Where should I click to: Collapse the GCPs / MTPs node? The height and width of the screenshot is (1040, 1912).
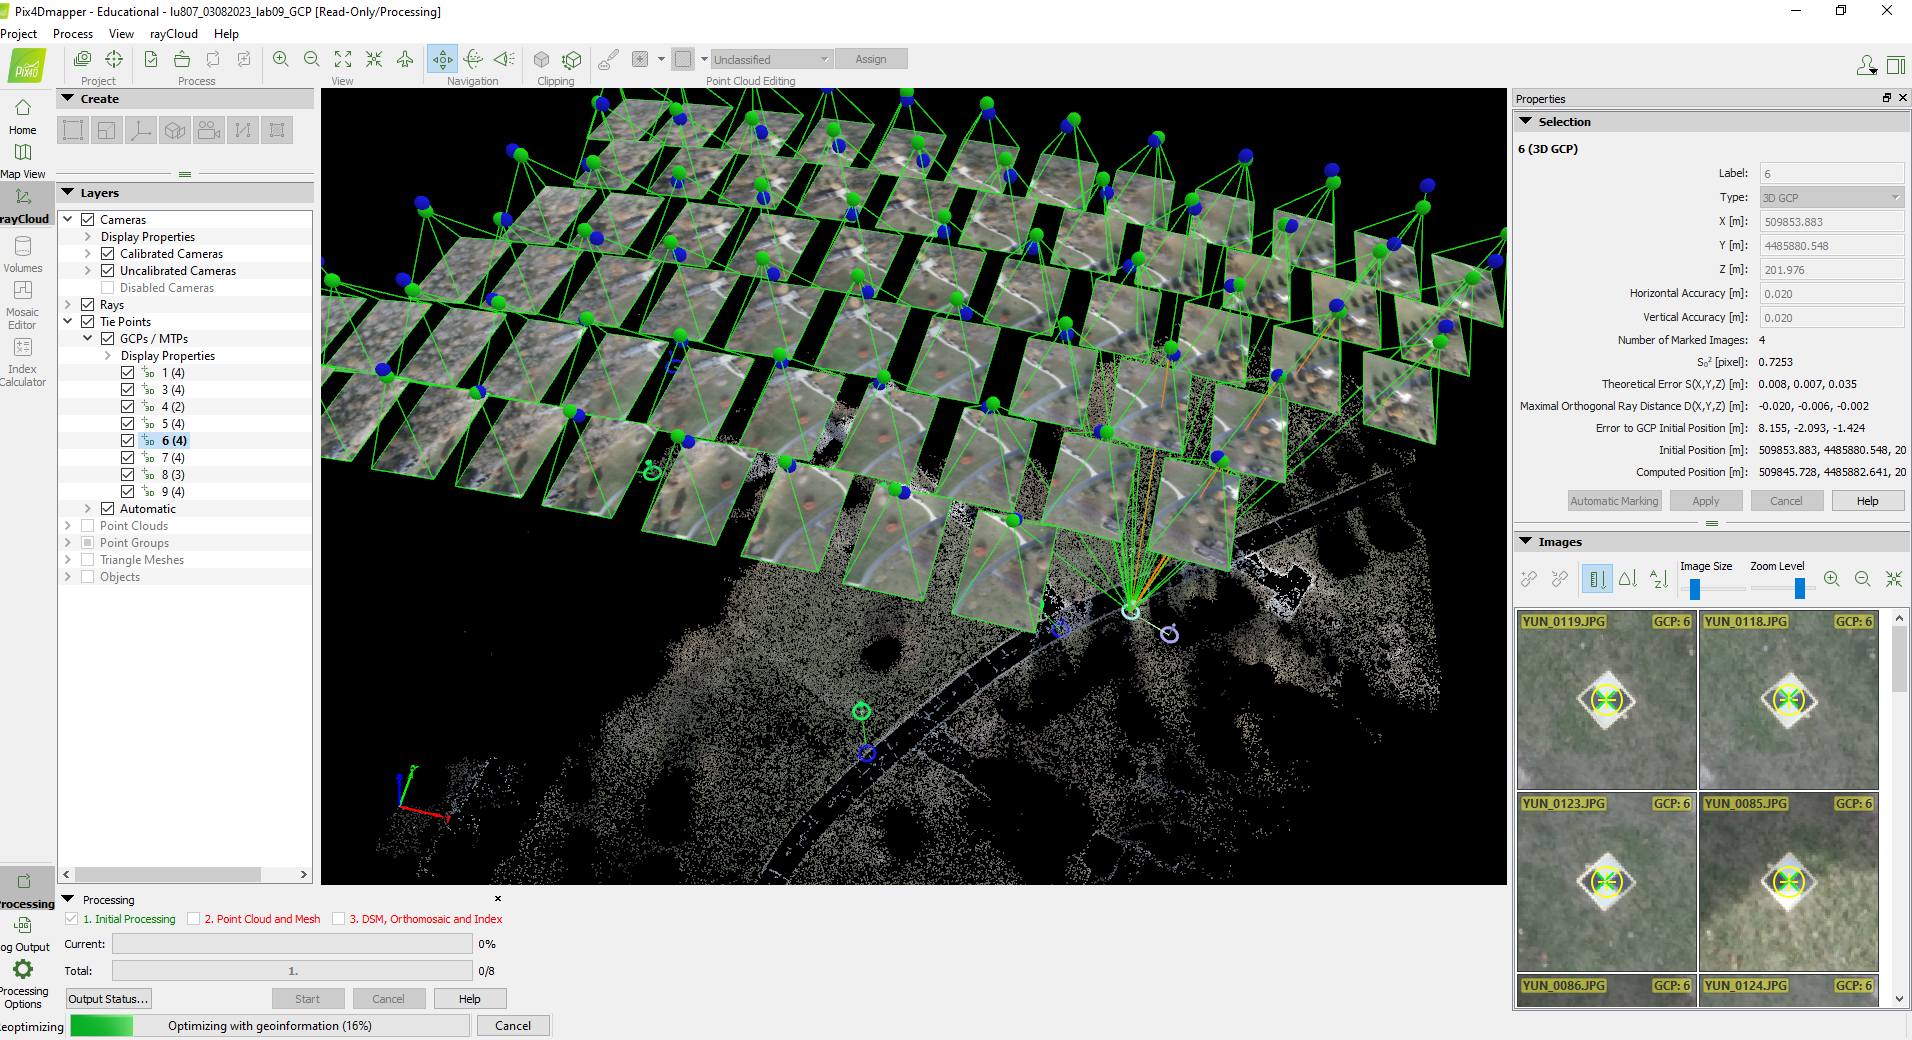88,339
